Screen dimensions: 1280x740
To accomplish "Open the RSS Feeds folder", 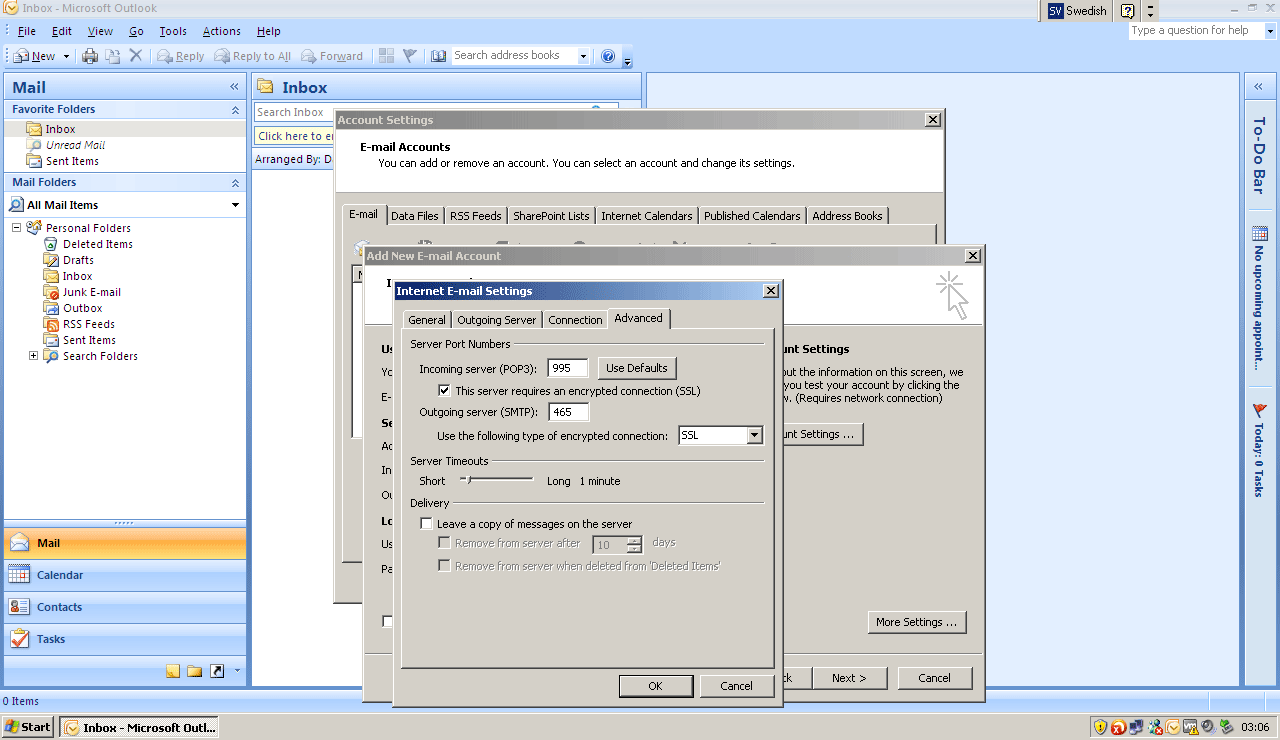I will click(79, 324).
